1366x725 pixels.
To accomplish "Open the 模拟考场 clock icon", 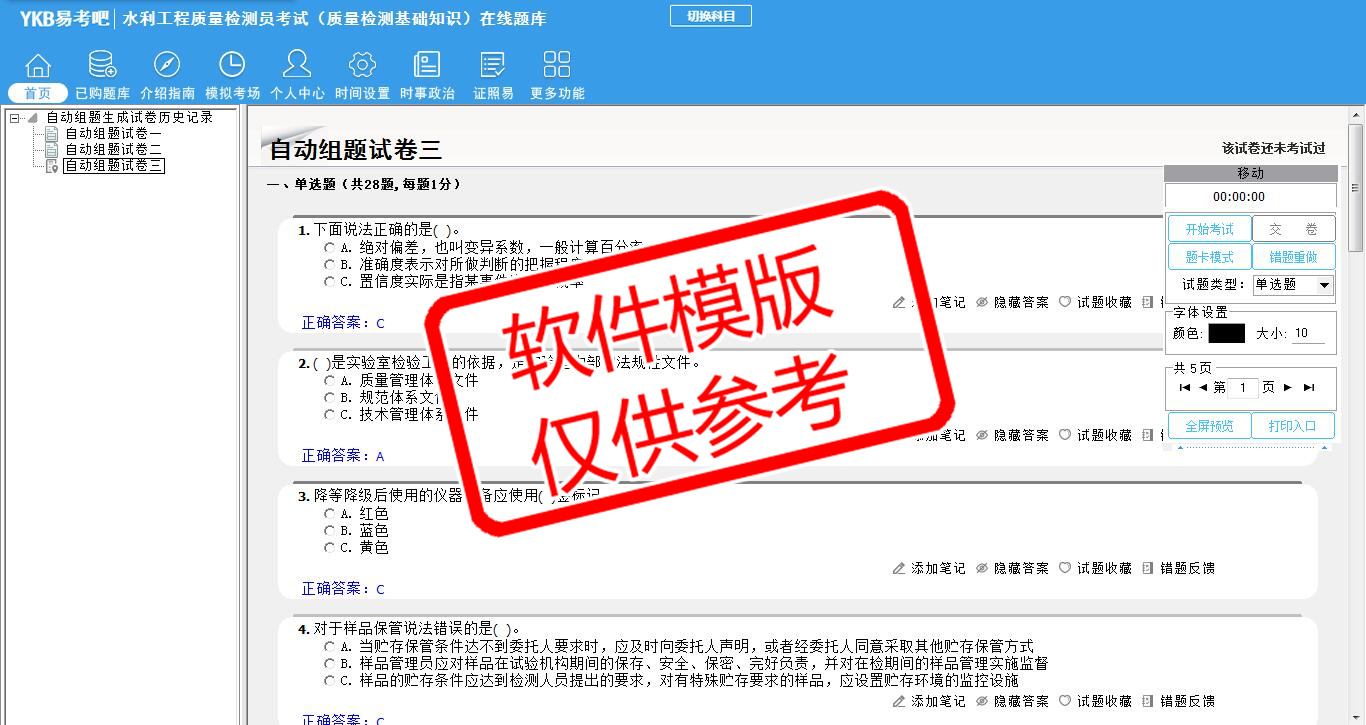I will pos(232,66).
